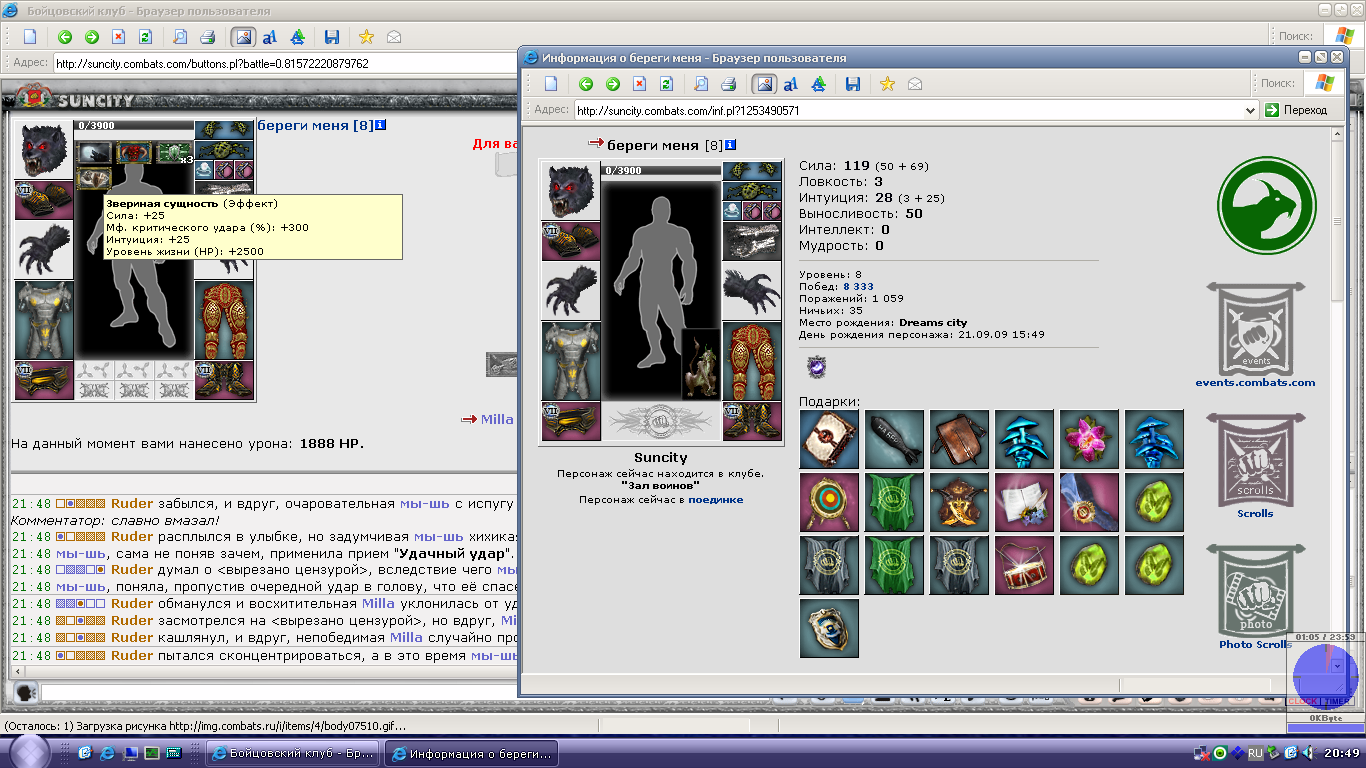Click the Информация window vertical scrollbar

1337,400
